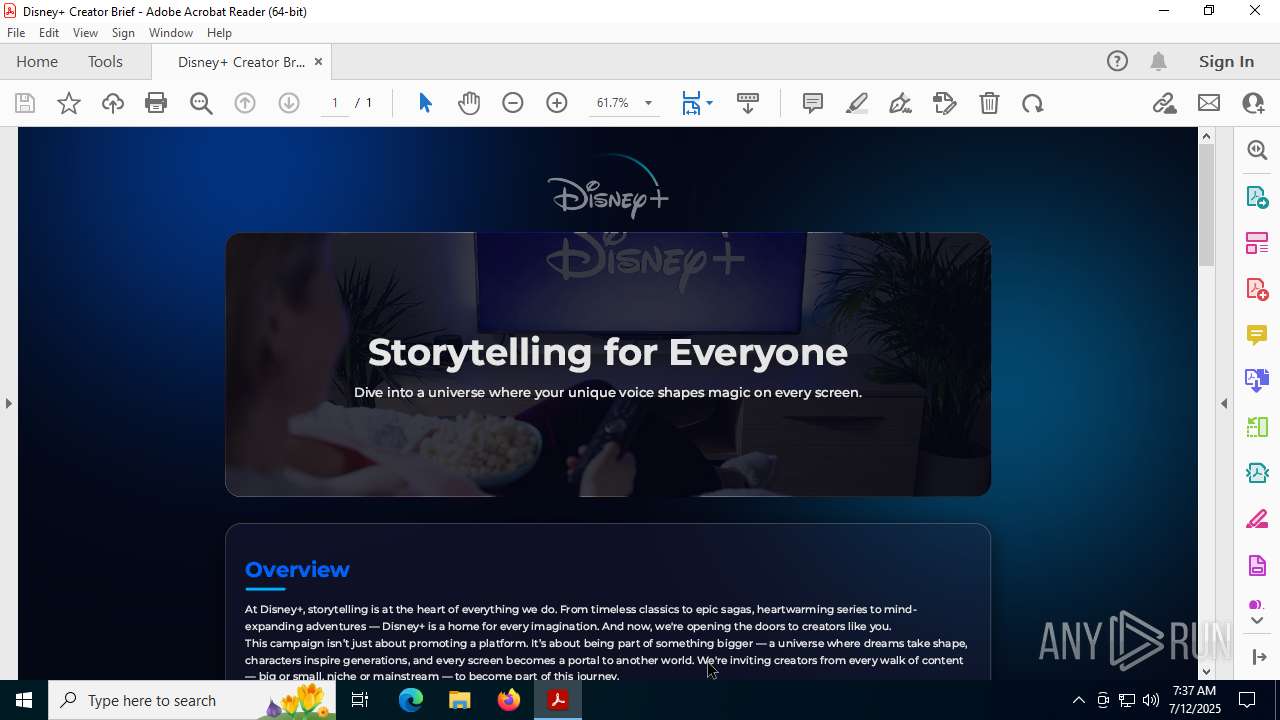Switch to the Home tab
The image size is (1280, 720).
click(37, 61)
